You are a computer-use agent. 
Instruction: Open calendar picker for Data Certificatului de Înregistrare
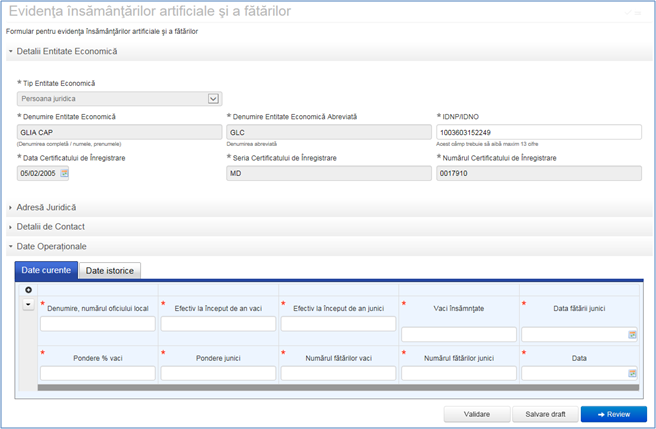click(64, 173)
